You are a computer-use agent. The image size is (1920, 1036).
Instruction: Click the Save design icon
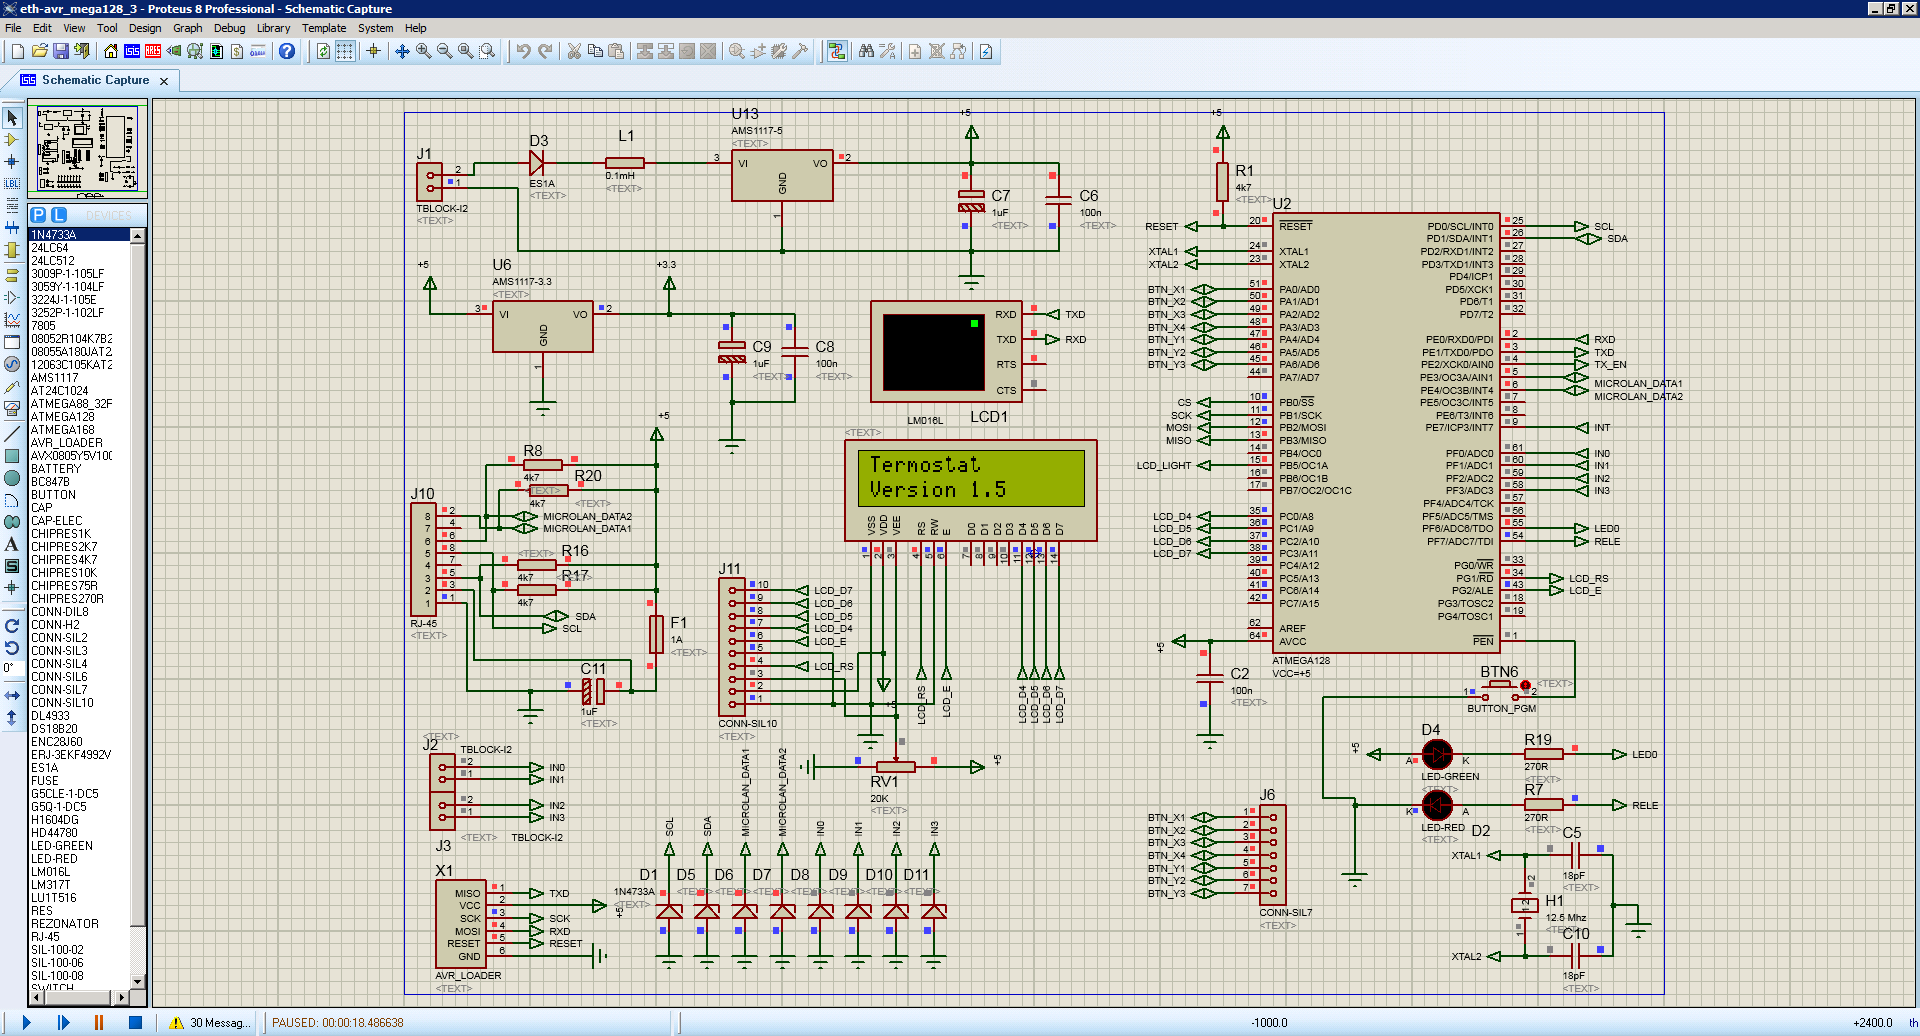point(61,51)
